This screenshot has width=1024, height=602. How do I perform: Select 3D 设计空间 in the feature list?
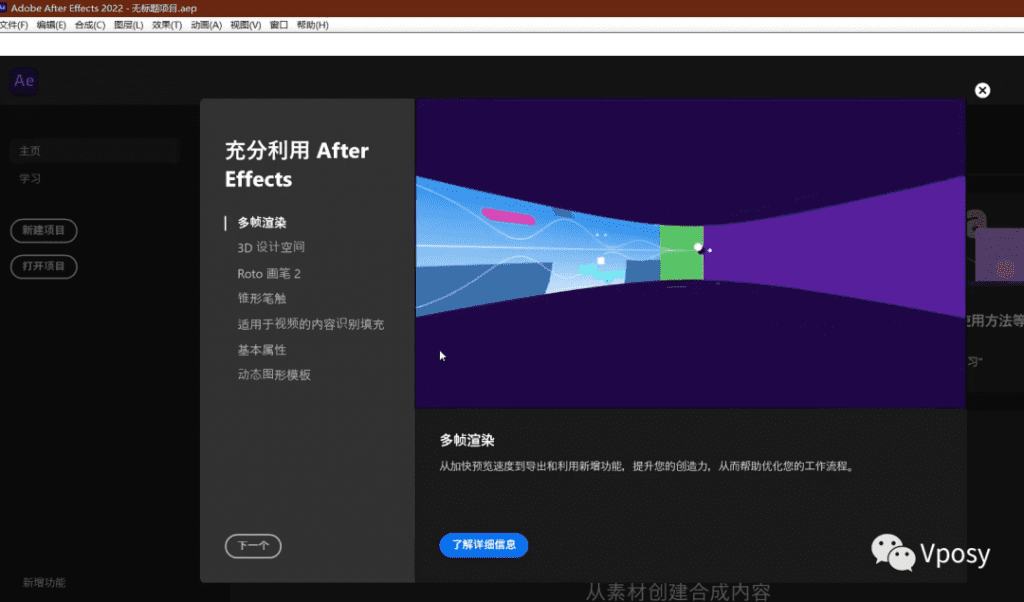click(271, 247)
